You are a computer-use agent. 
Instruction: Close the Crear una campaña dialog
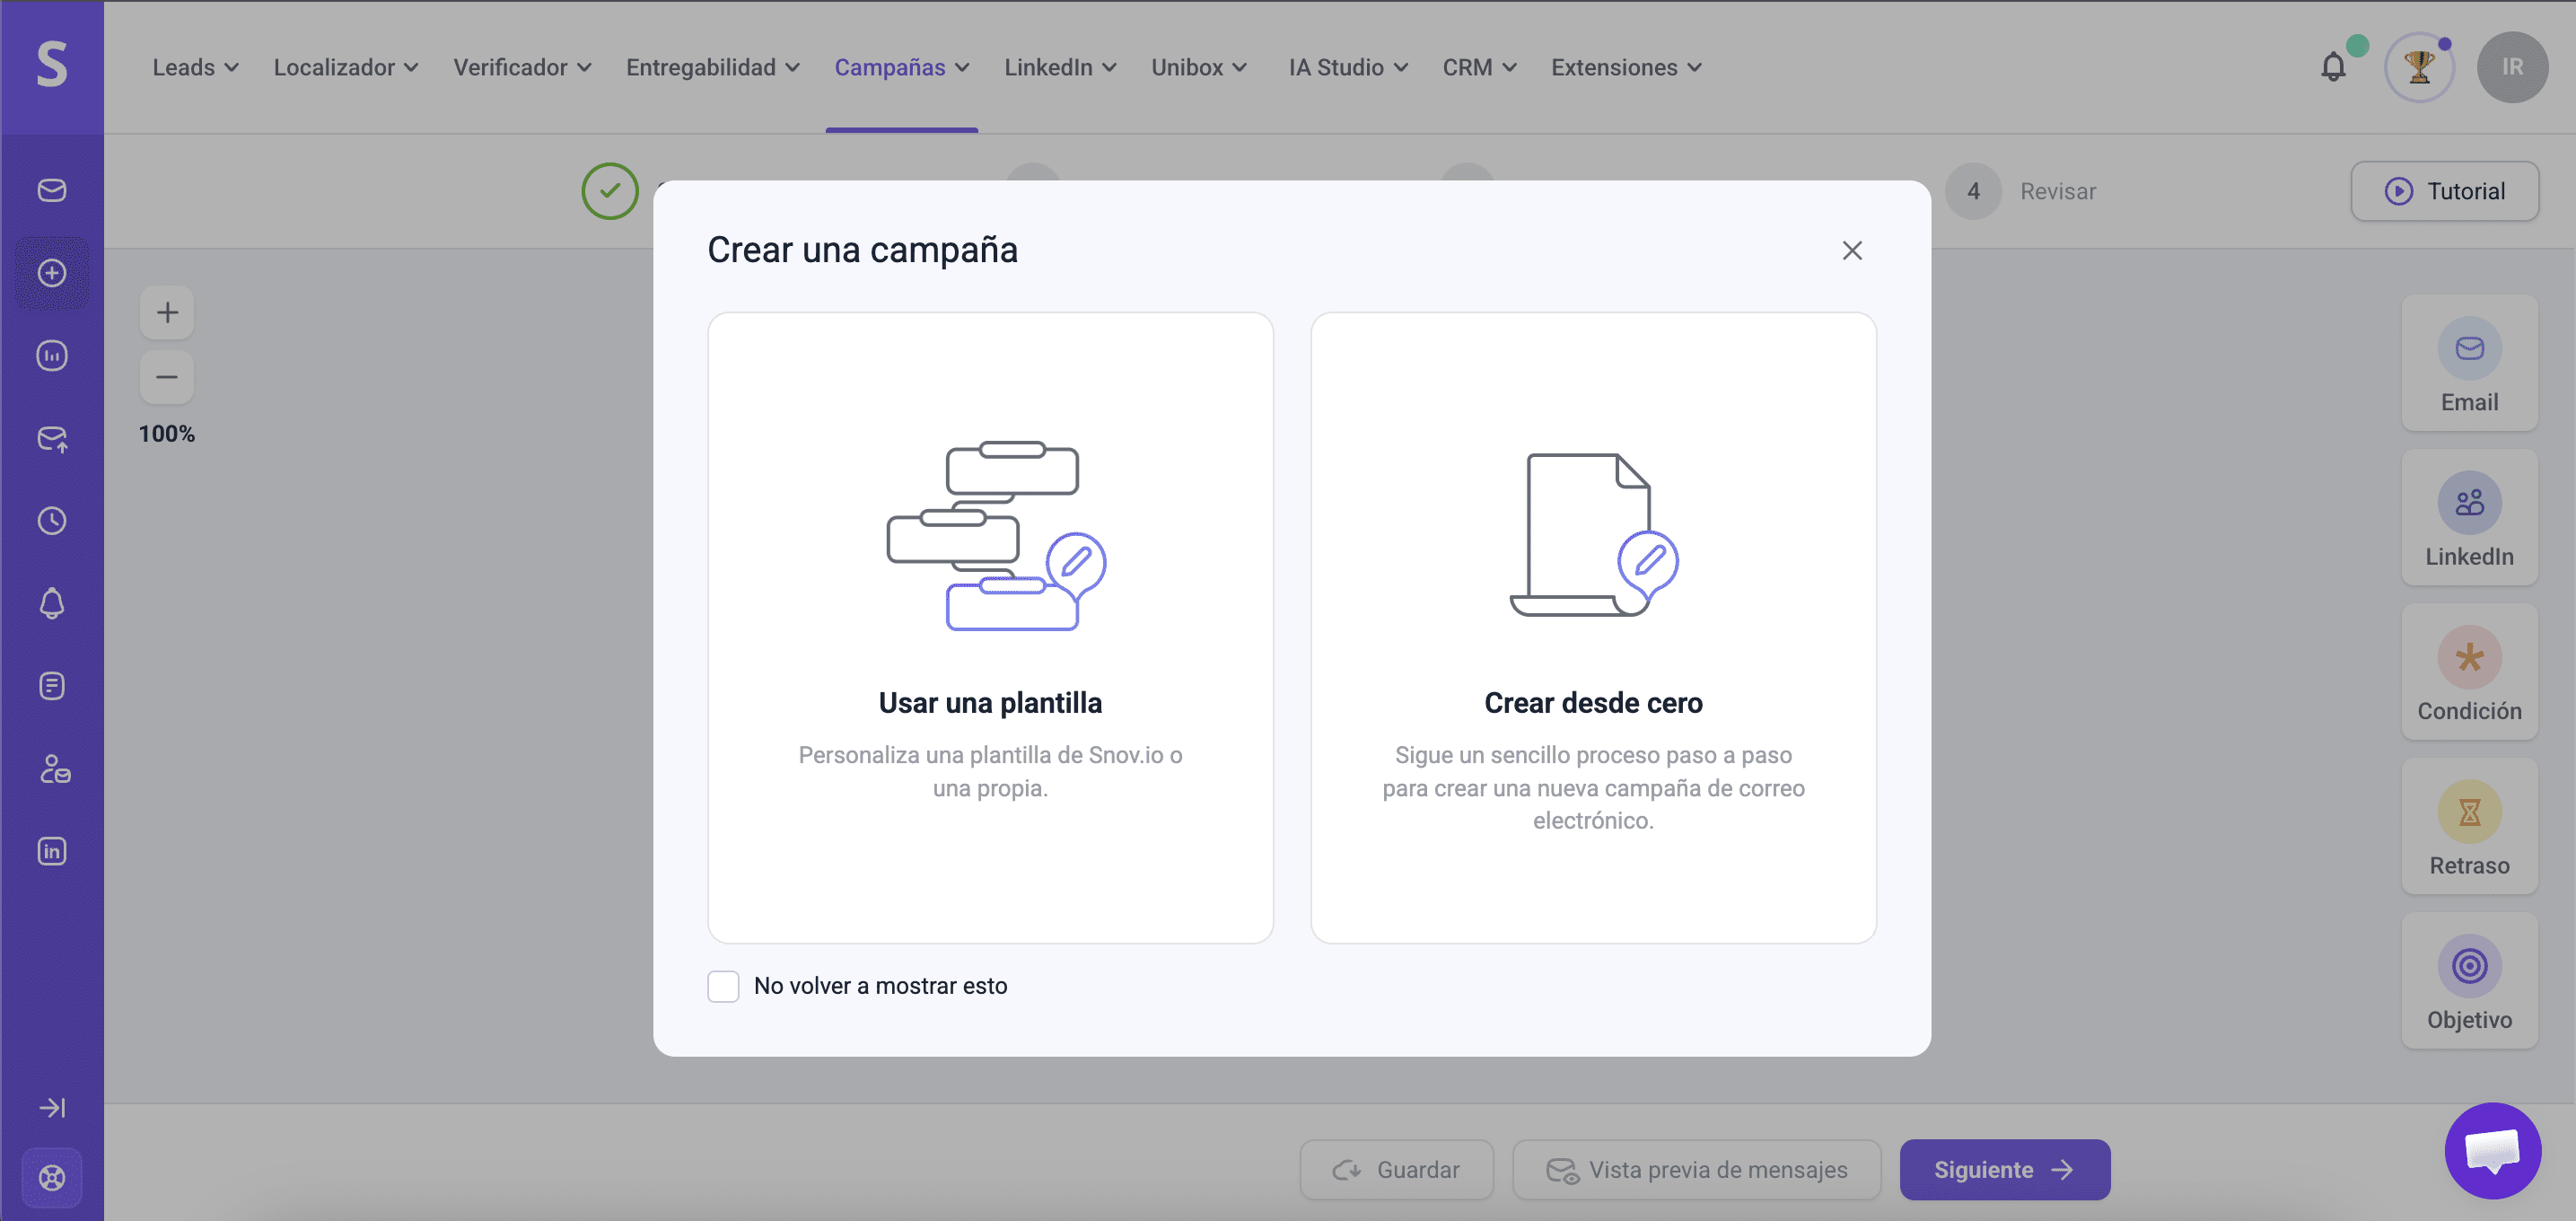click(x=1852, y=251)
